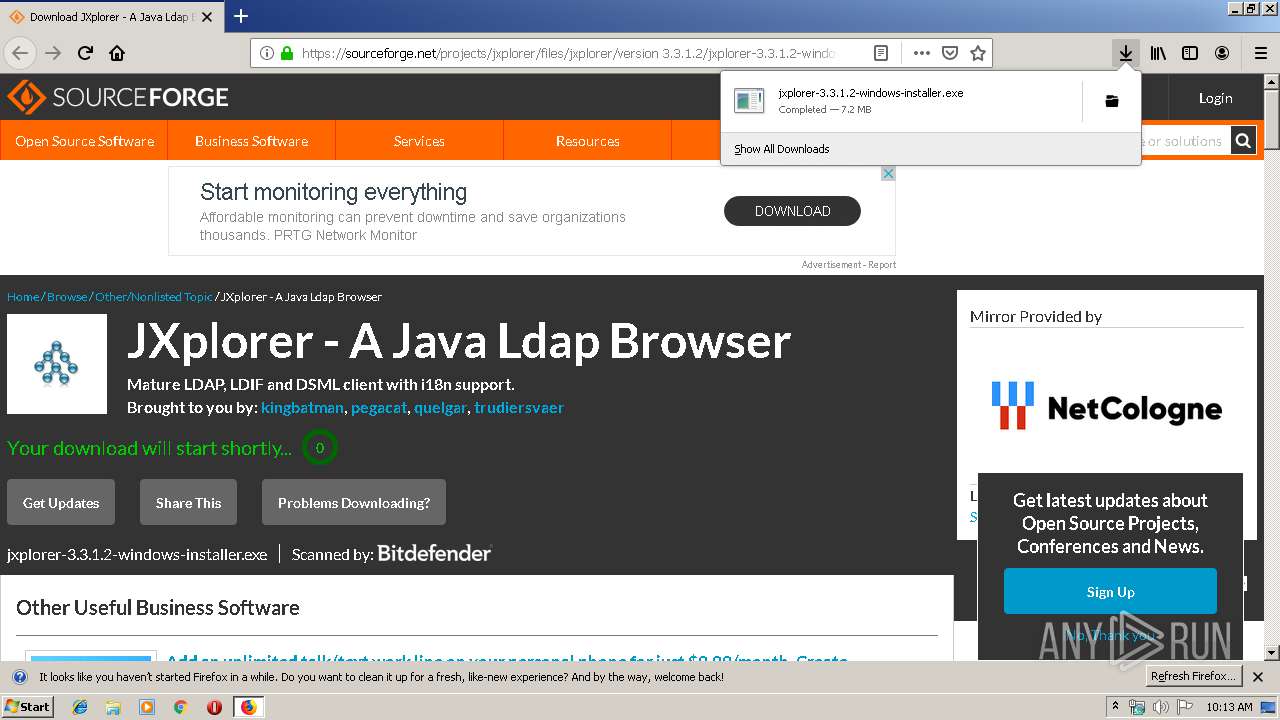1280x720 pixels.
Task: Click the Start monitoring everything ad headline
Action: 333,191
